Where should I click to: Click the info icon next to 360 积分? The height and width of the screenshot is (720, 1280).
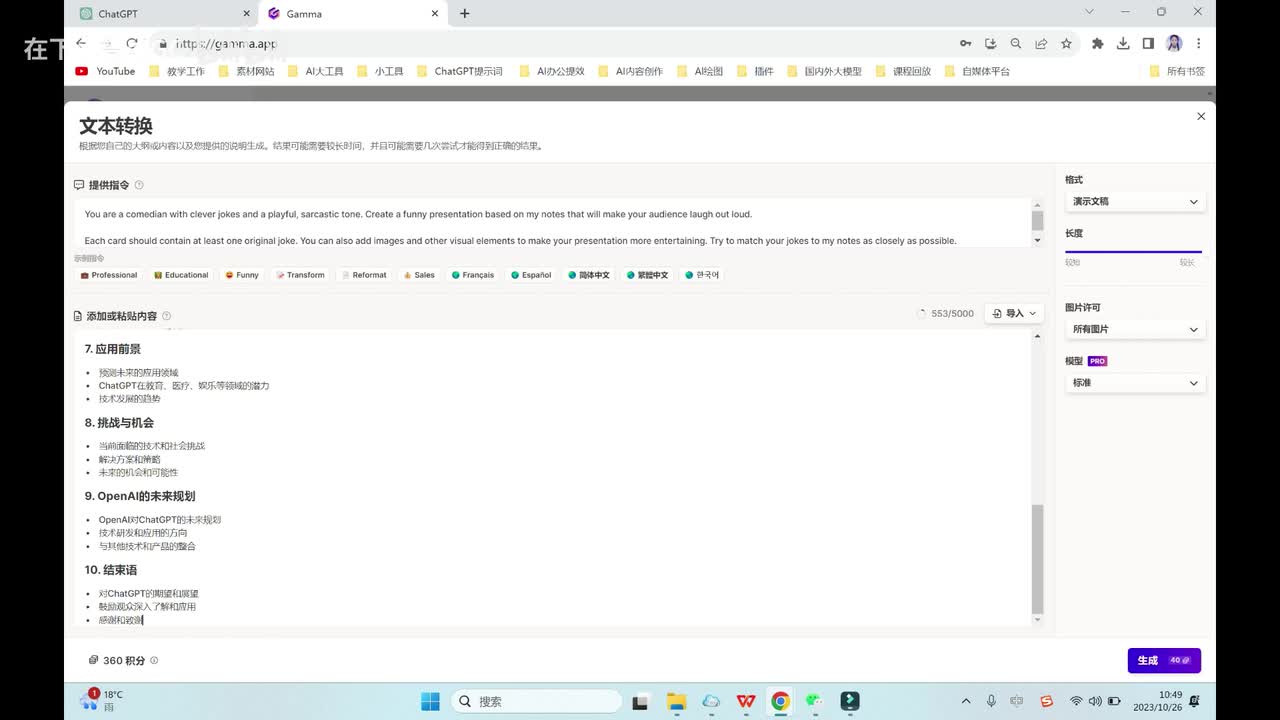pos(154,661)
